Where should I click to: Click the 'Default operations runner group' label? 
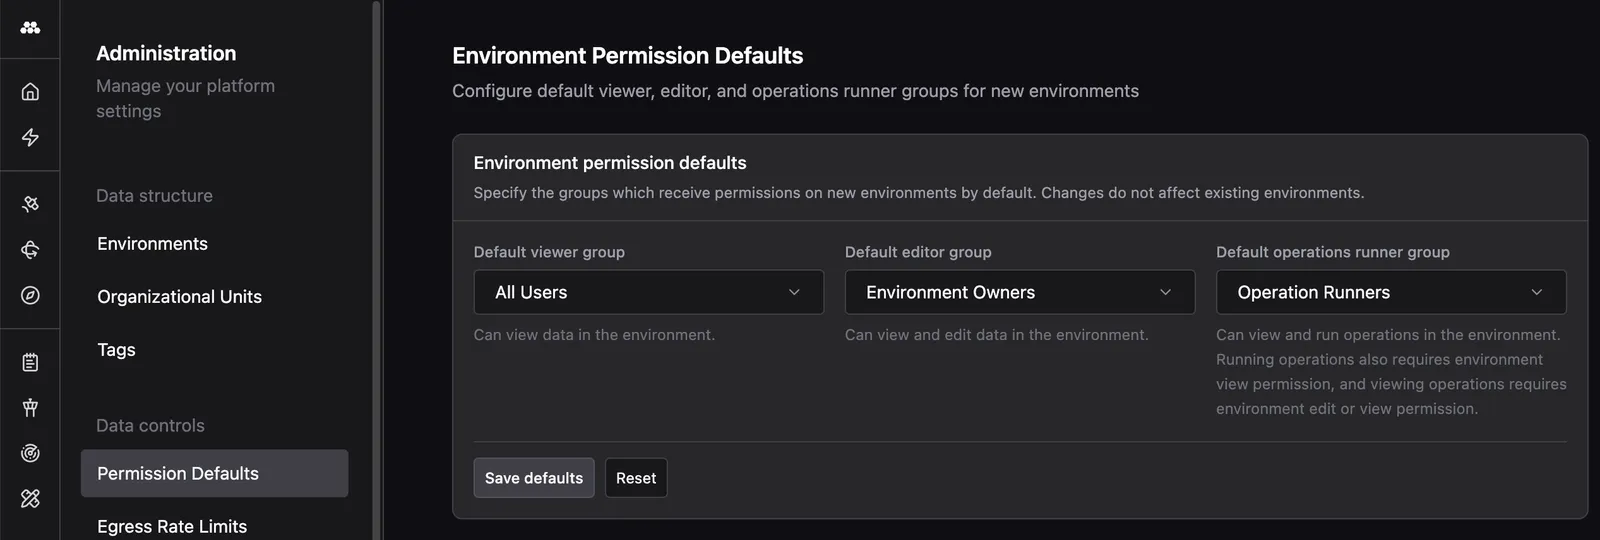click(1332, 252)
